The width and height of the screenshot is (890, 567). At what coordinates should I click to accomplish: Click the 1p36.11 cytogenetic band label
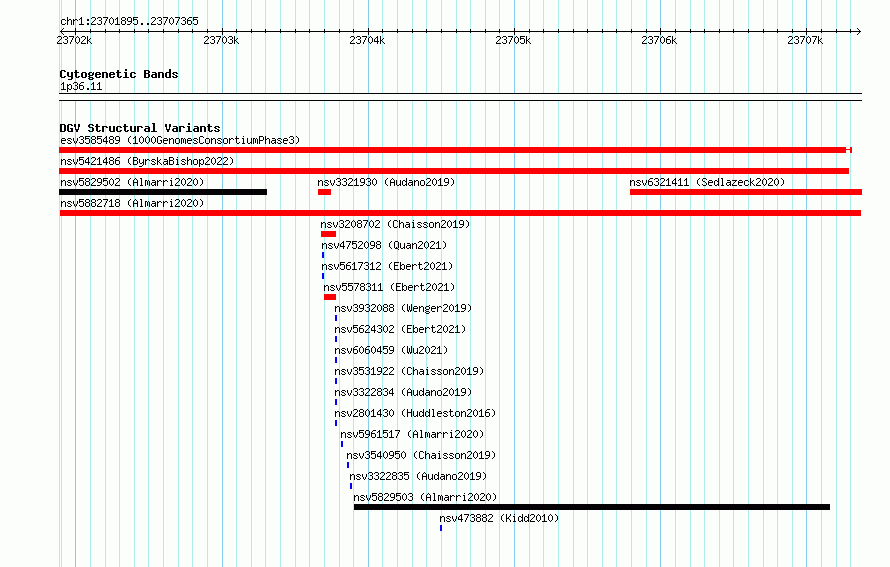[x=81, y=86]
